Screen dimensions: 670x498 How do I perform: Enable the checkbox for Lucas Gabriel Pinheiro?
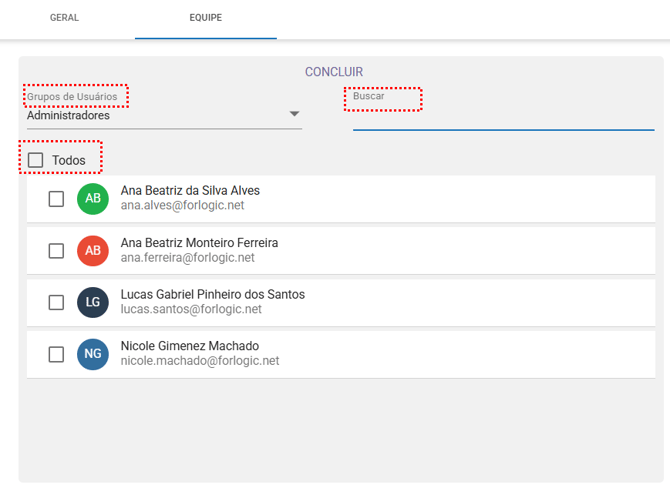click(57, 302)
